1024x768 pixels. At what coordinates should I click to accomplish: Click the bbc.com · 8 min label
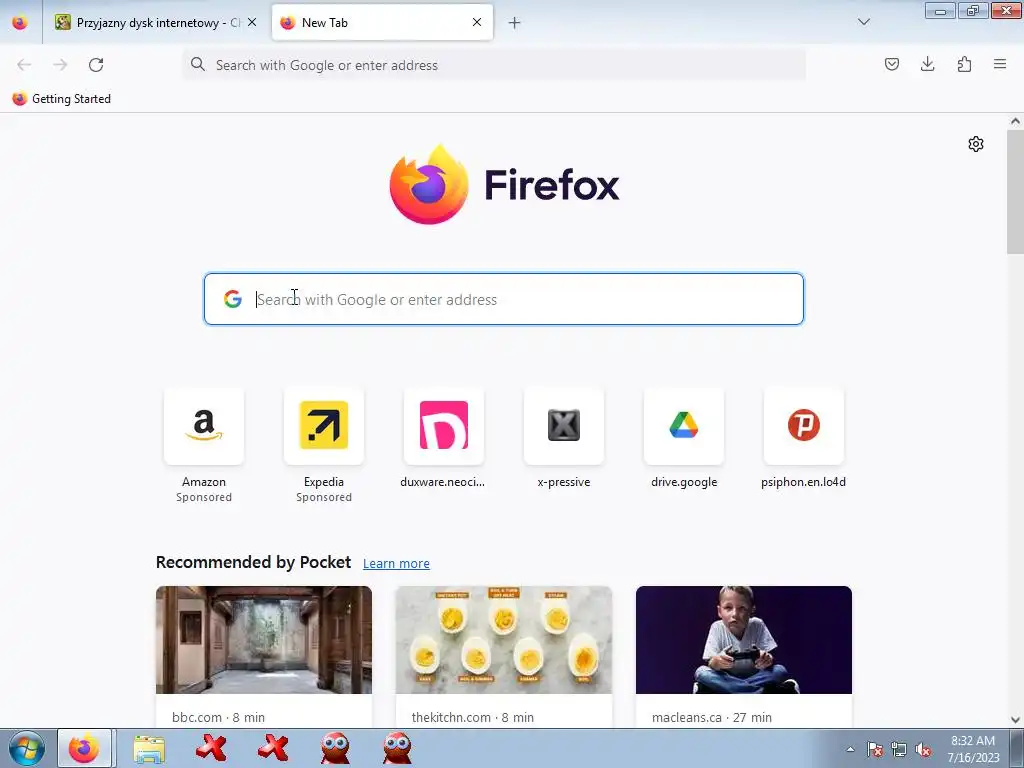point(218,717)
